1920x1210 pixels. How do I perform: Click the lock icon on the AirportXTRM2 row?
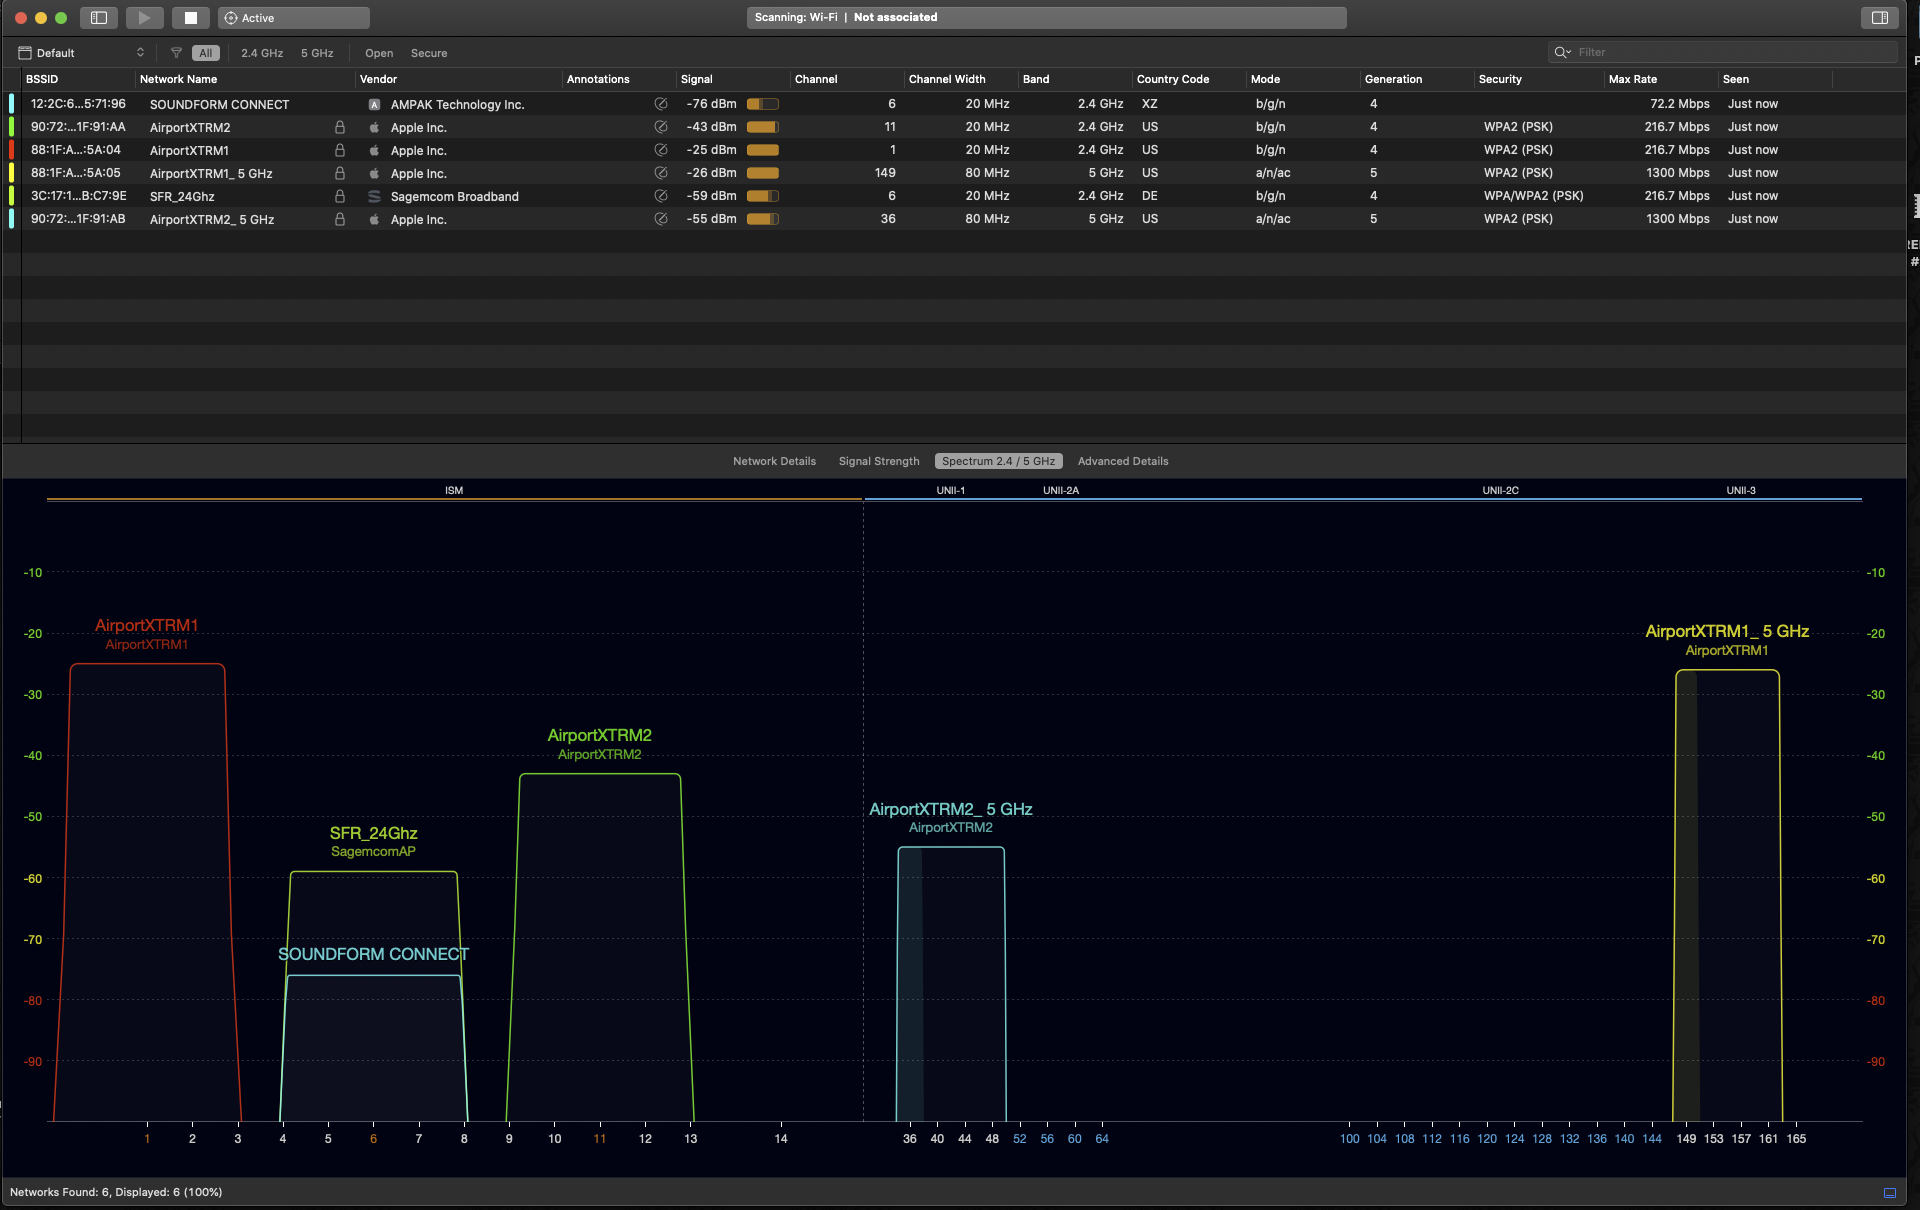pos(340,127)
